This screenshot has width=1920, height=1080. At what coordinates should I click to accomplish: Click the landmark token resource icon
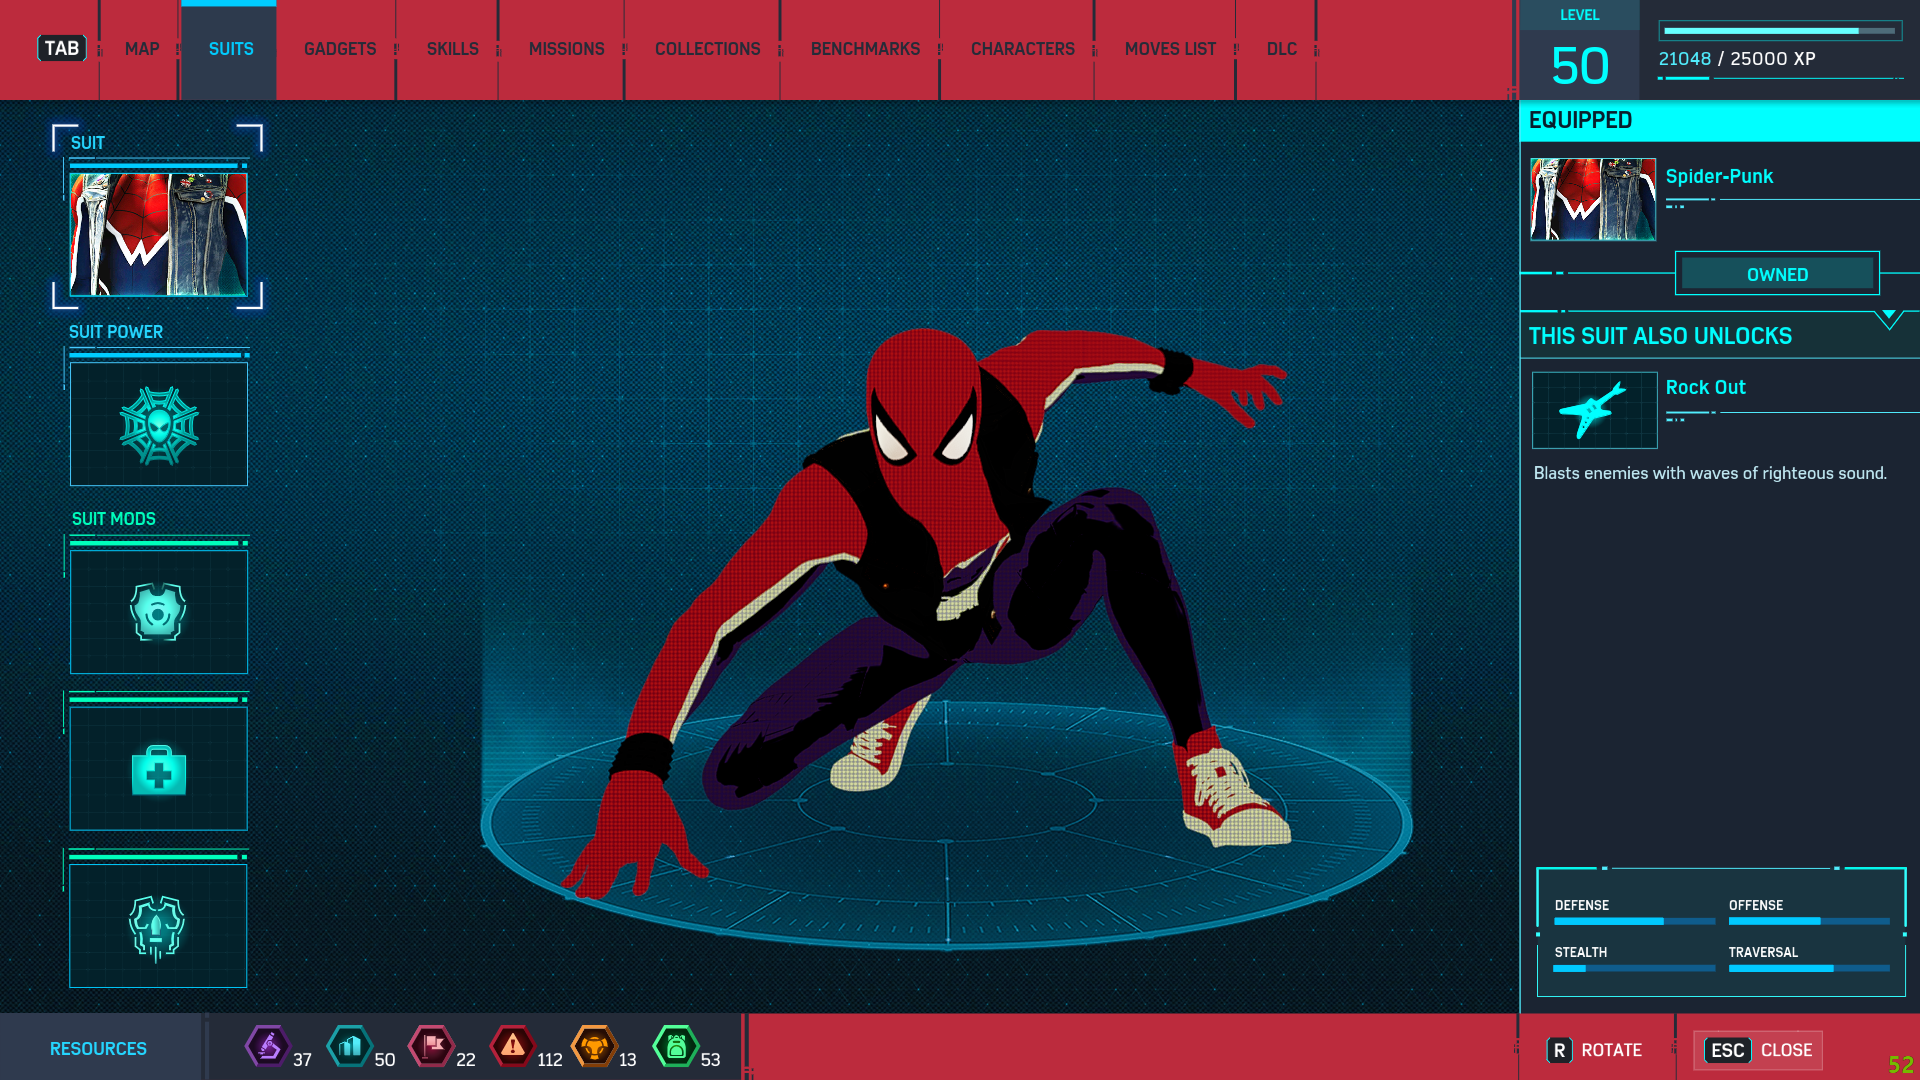coord(350,1047)
